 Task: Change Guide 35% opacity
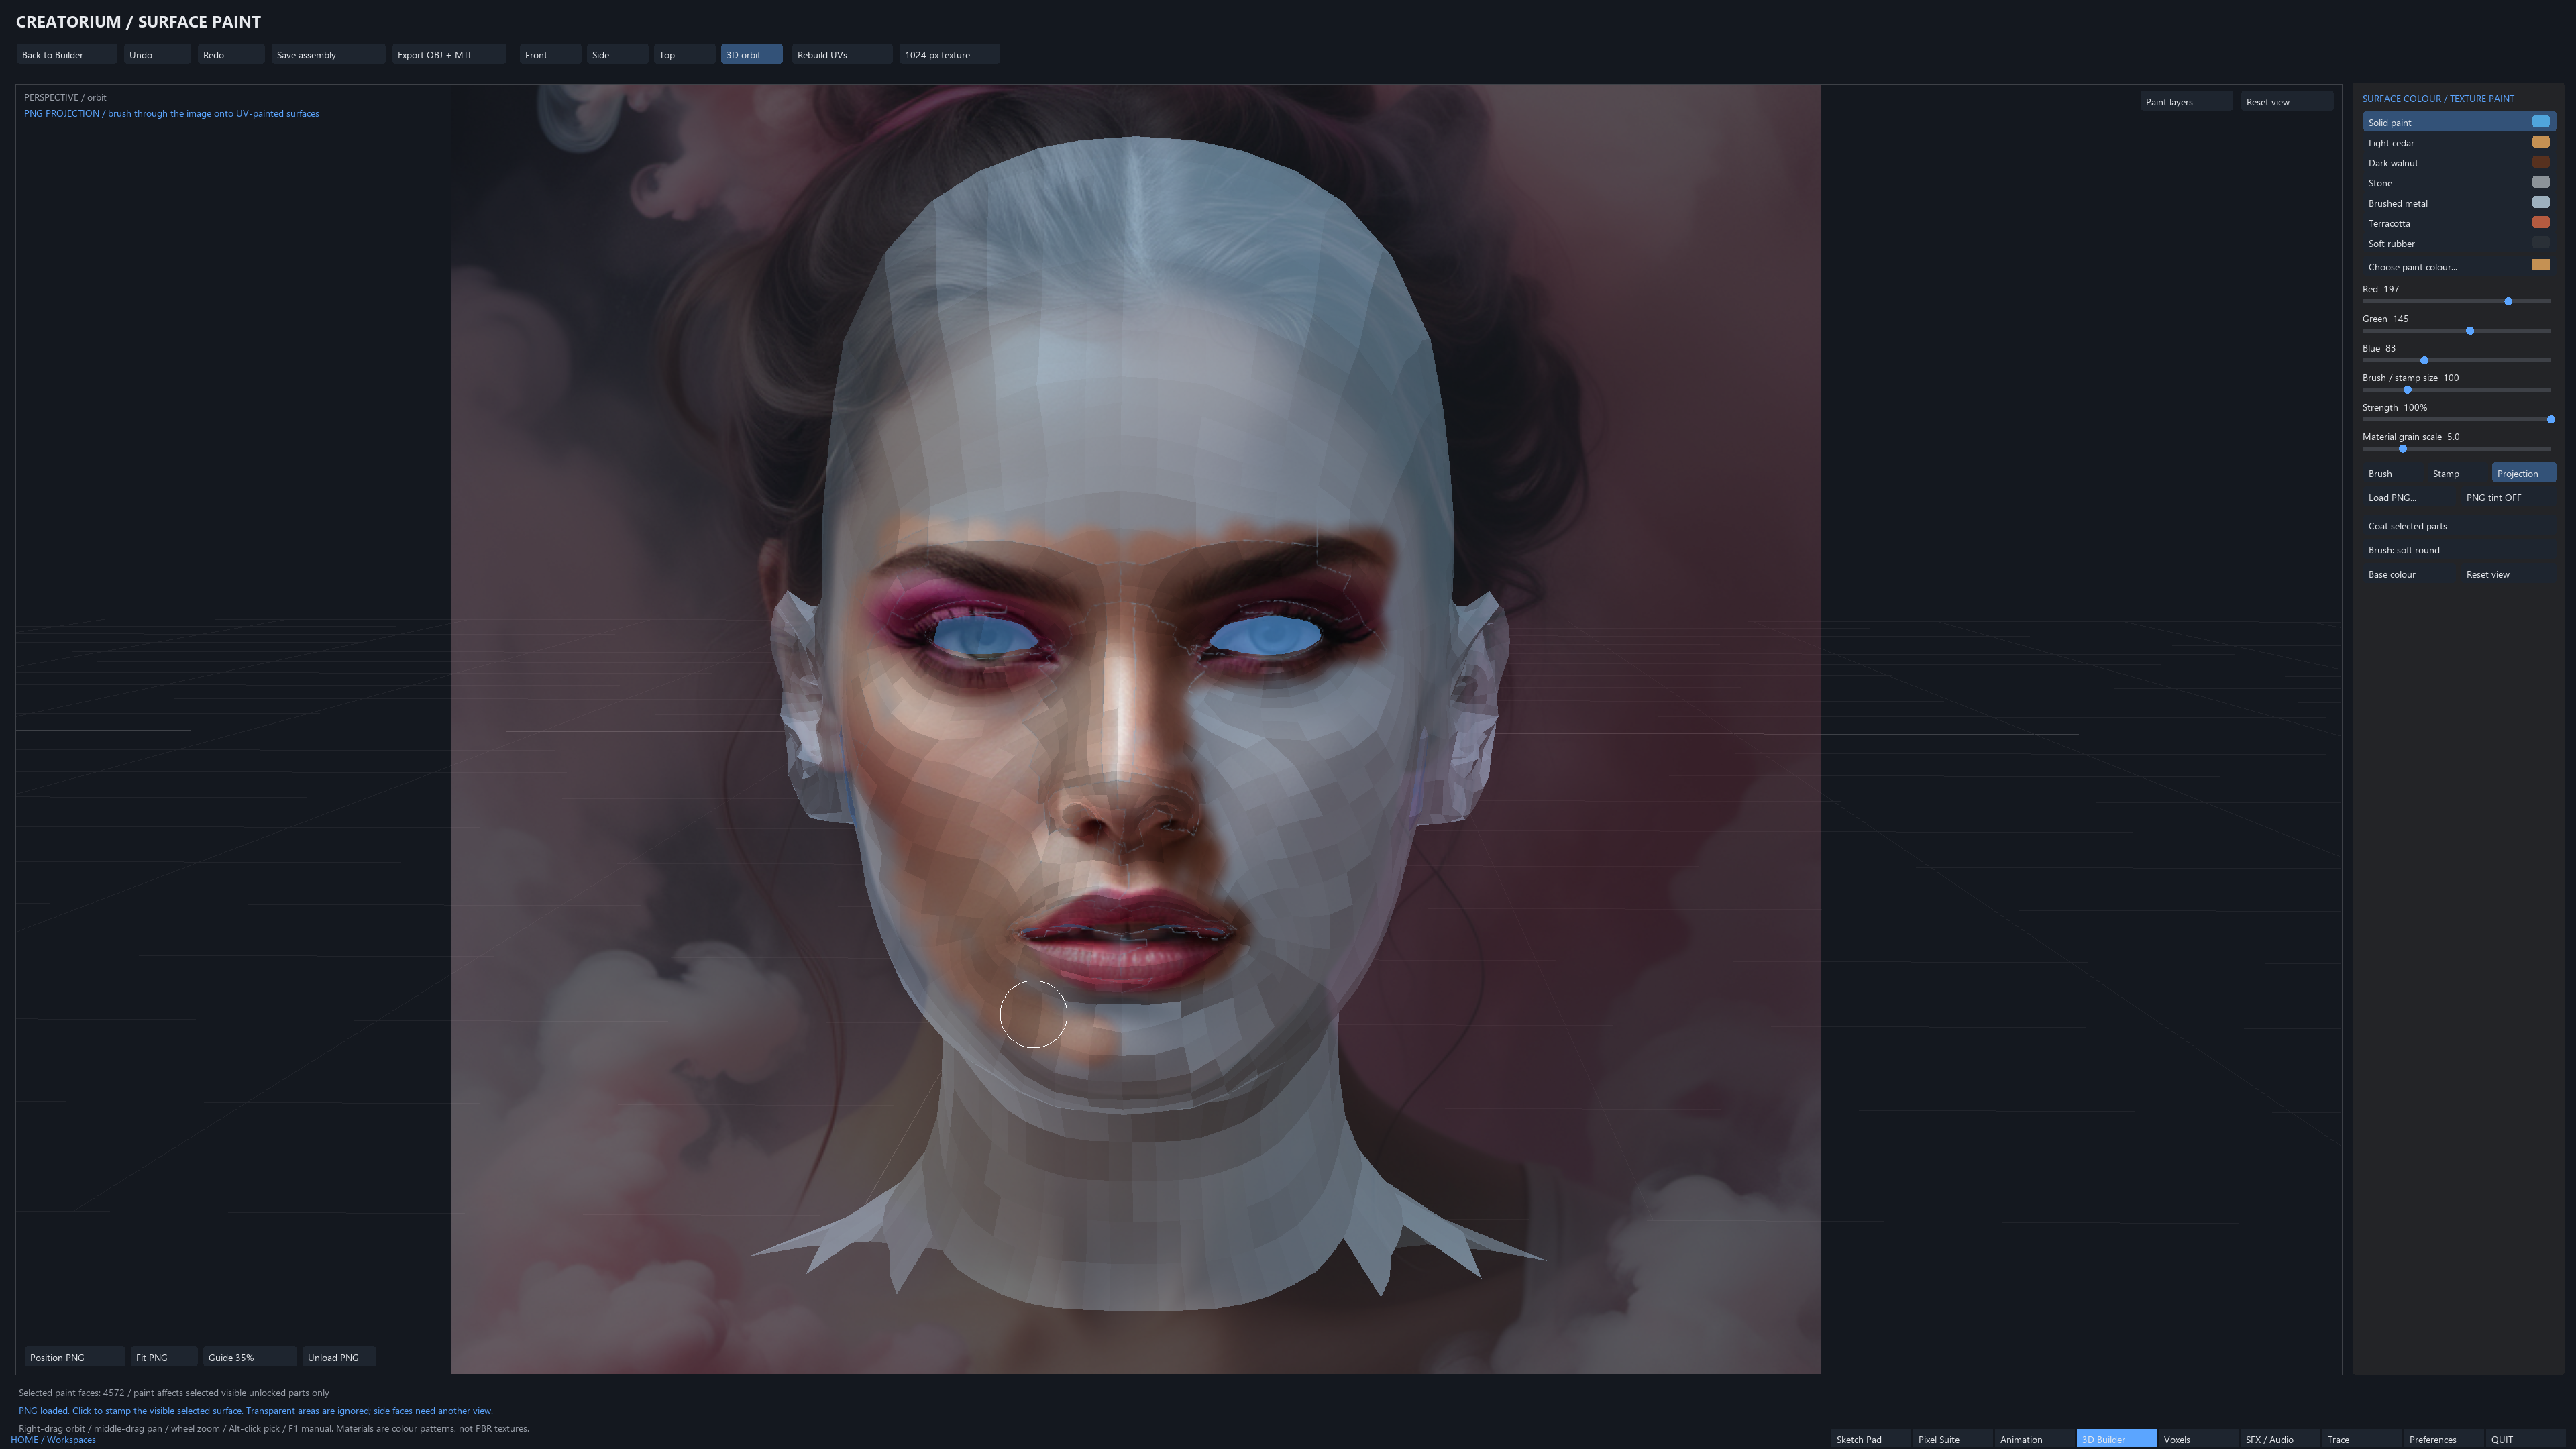tap(249, 1357)
